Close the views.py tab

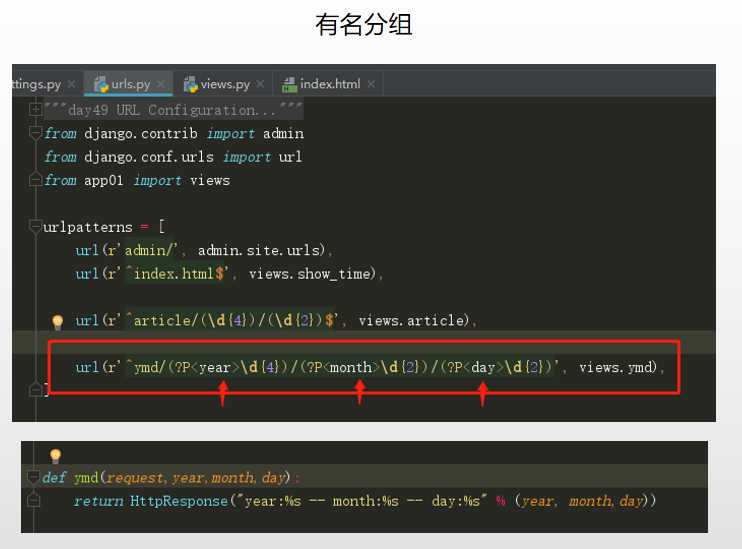260,84
